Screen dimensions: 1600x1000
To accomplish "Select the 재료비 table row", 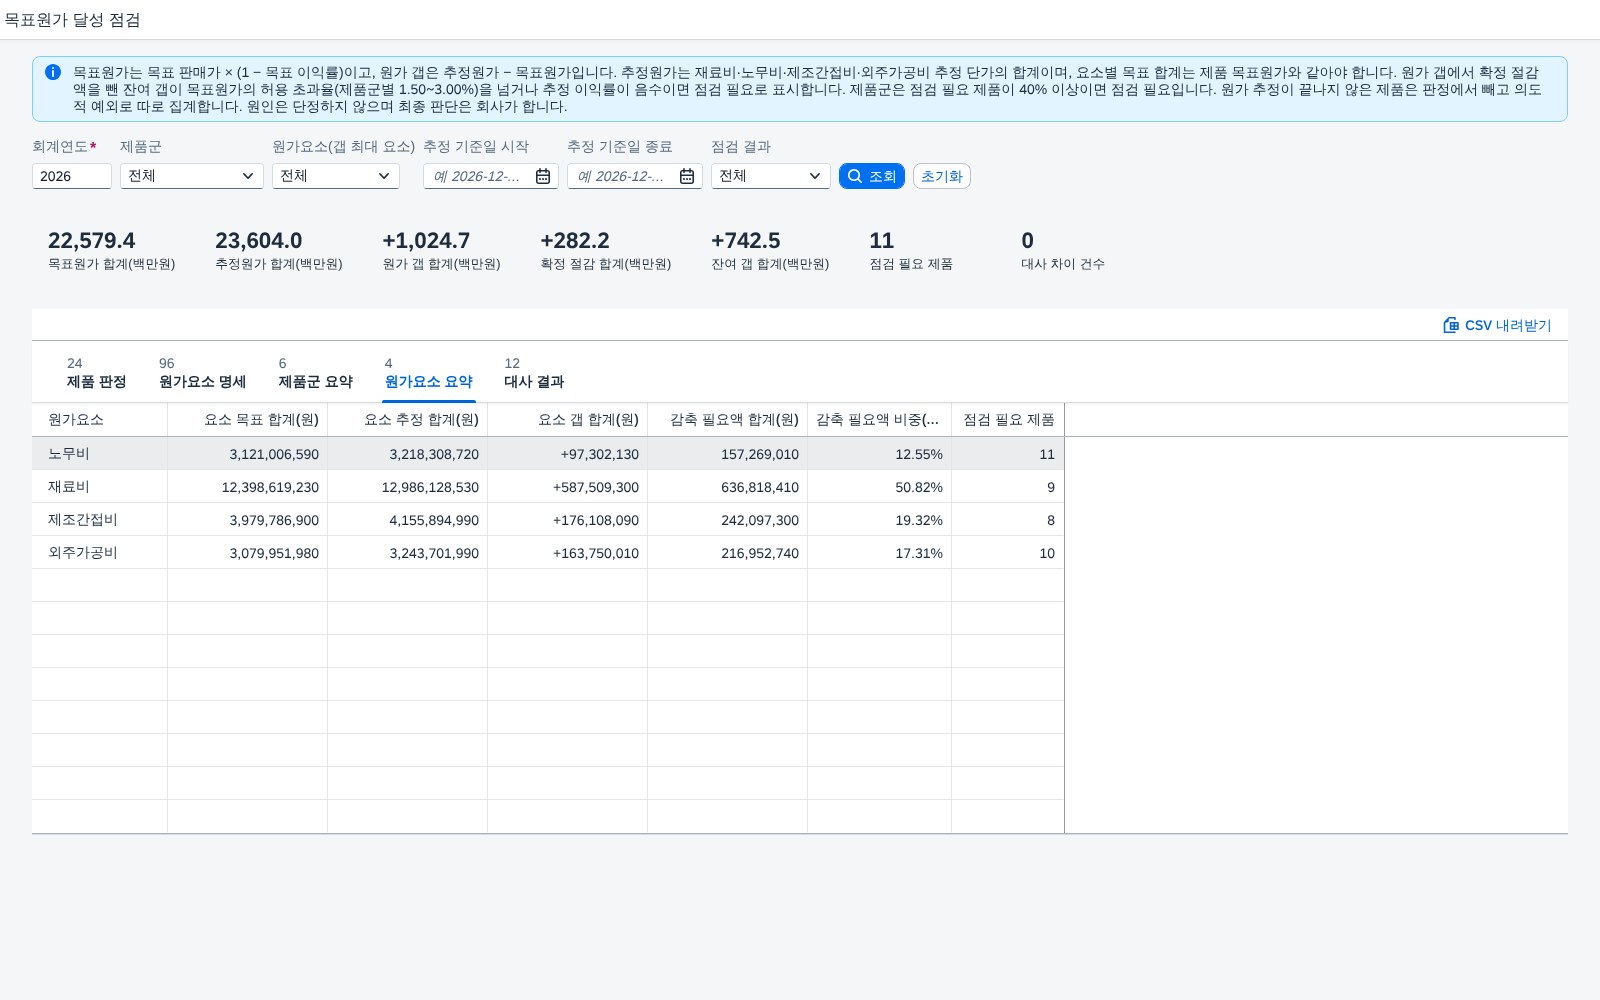I will pyautogui.click(x=548, y=487).
